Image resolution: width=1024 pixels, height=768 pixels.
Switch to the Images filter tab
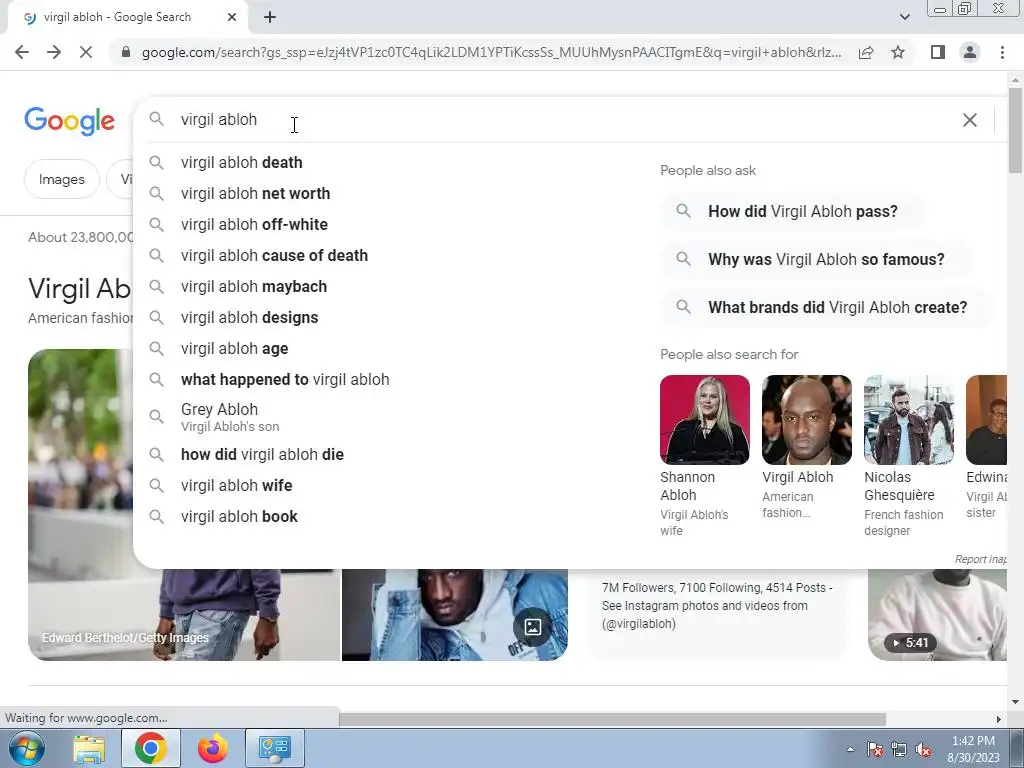61,179
